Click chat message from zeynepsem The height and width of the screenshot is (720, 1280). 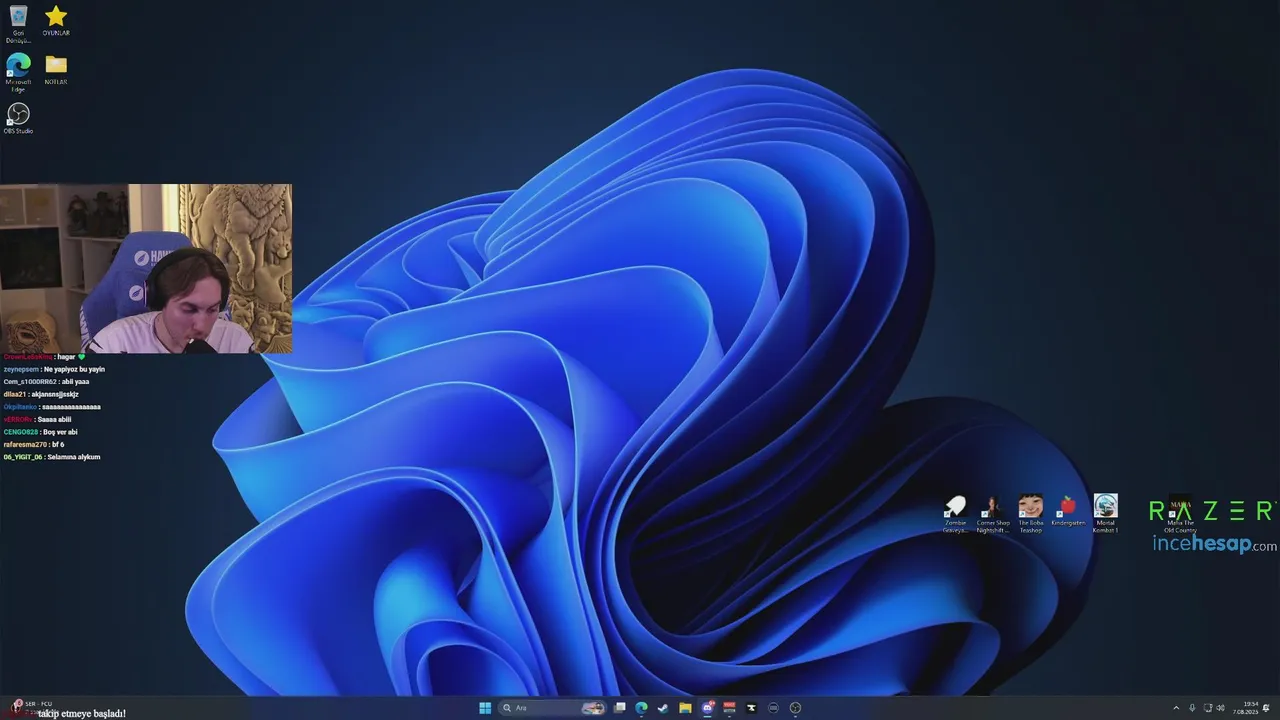(x=54, y=369)
